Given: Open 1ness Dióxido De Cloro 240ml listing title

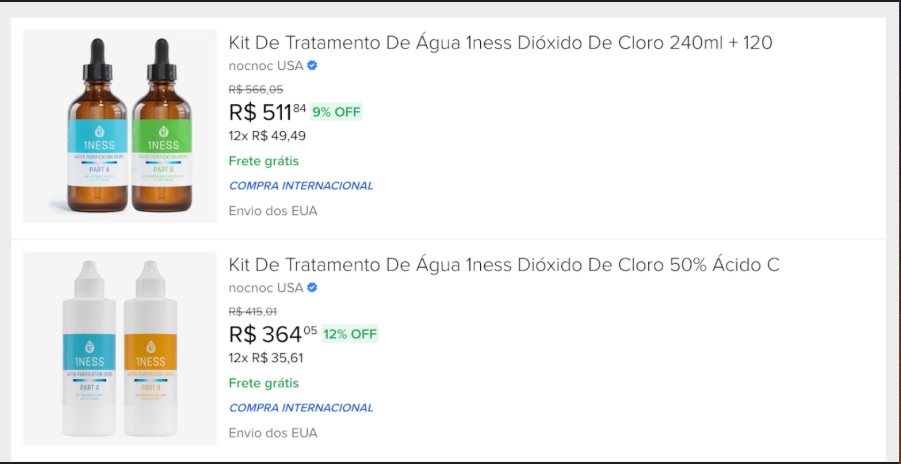Looking at the screenshot, I should point(500,43).
